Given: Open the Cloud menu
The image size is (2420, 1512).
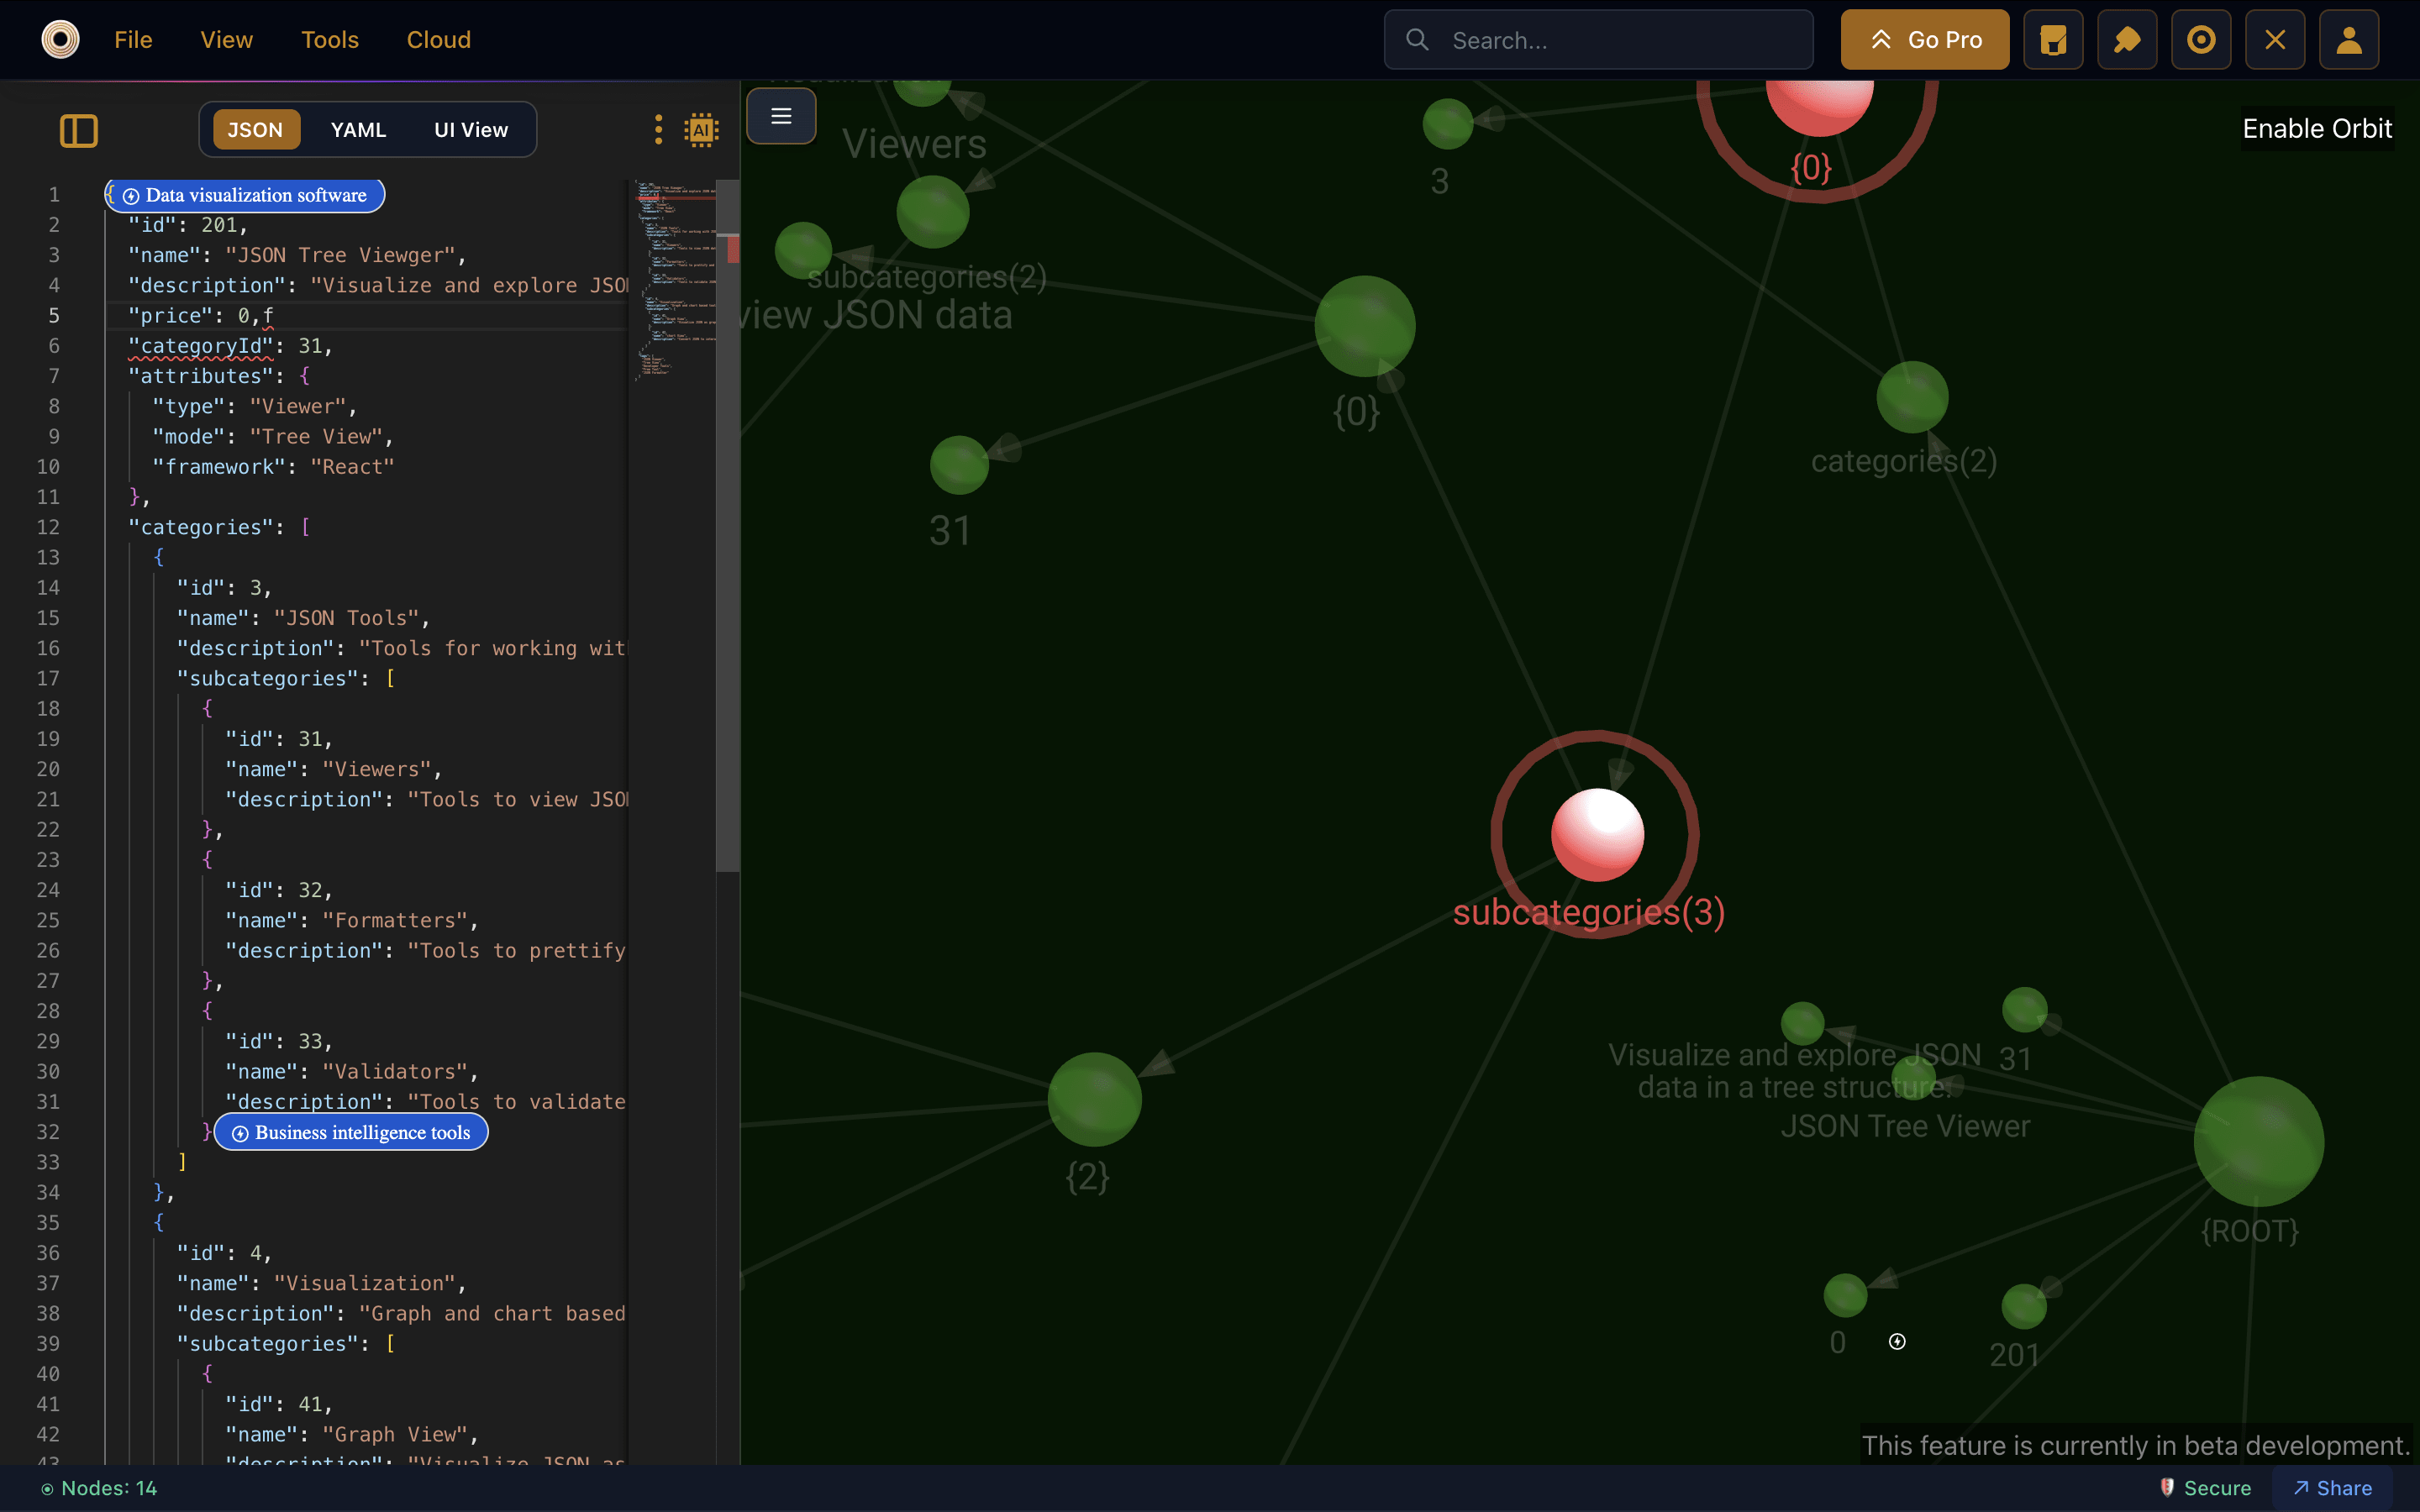Looking at the screenshot, I should point(438,40).
